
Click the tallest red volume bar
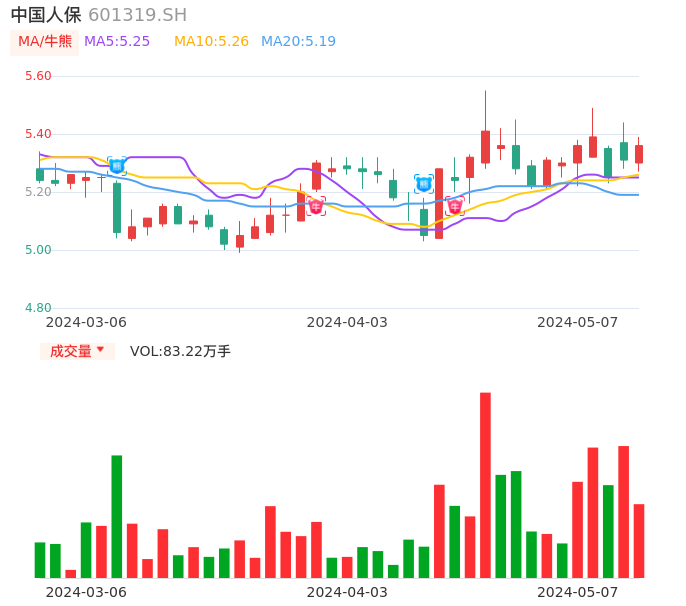pyautogui.click(x=485, y=485)
